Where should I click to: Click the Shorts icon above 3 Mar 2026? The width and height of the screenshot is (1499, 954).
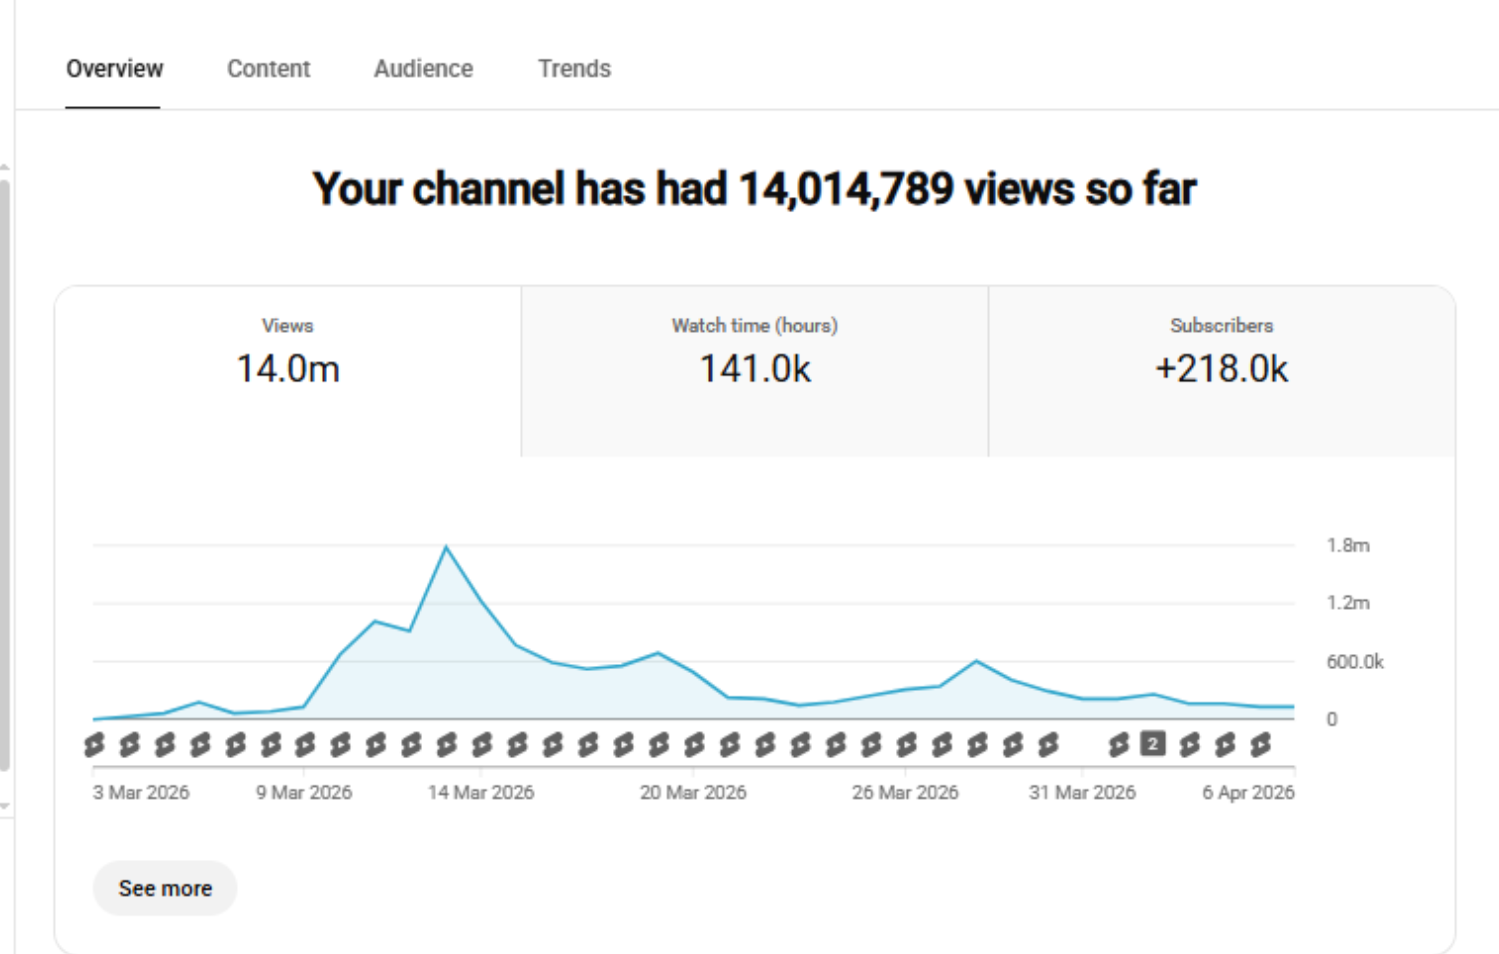click(x=94, y=745)
